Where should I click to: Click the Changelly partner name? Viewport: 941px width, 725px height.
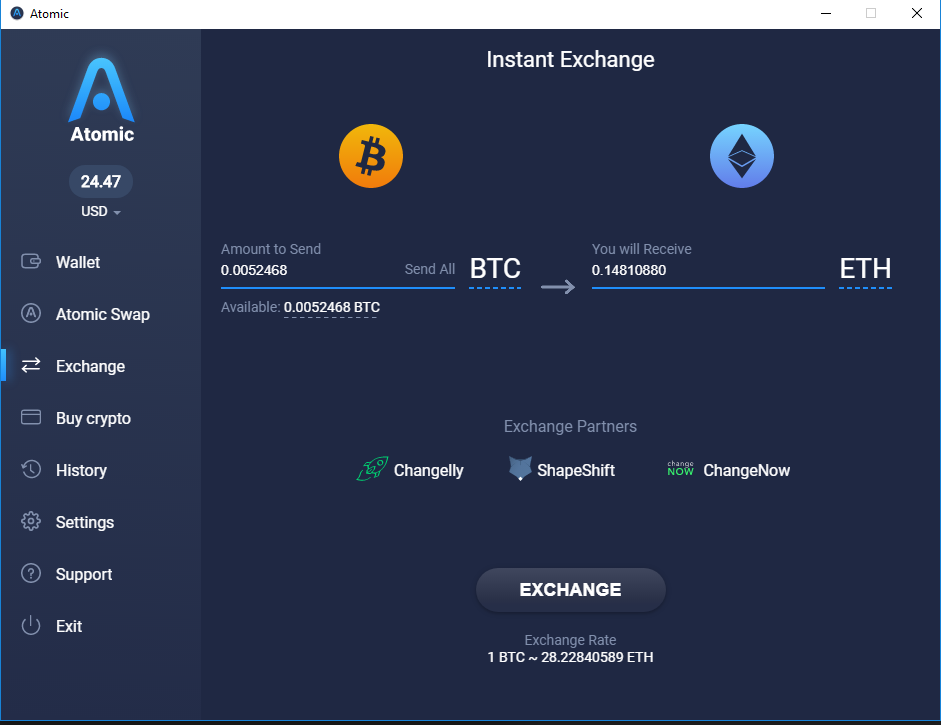[x=428, y=471]
